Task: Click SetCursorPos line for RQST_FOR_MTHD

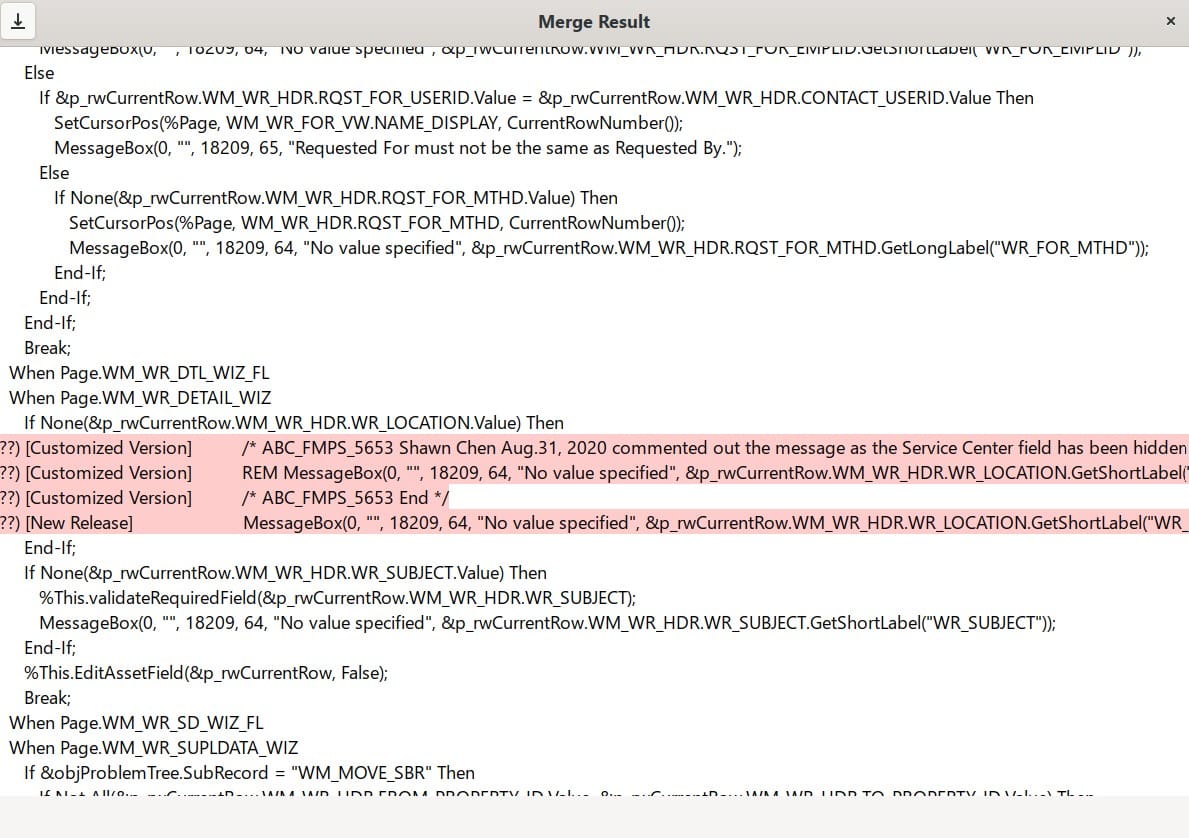Action: (376, 223)
